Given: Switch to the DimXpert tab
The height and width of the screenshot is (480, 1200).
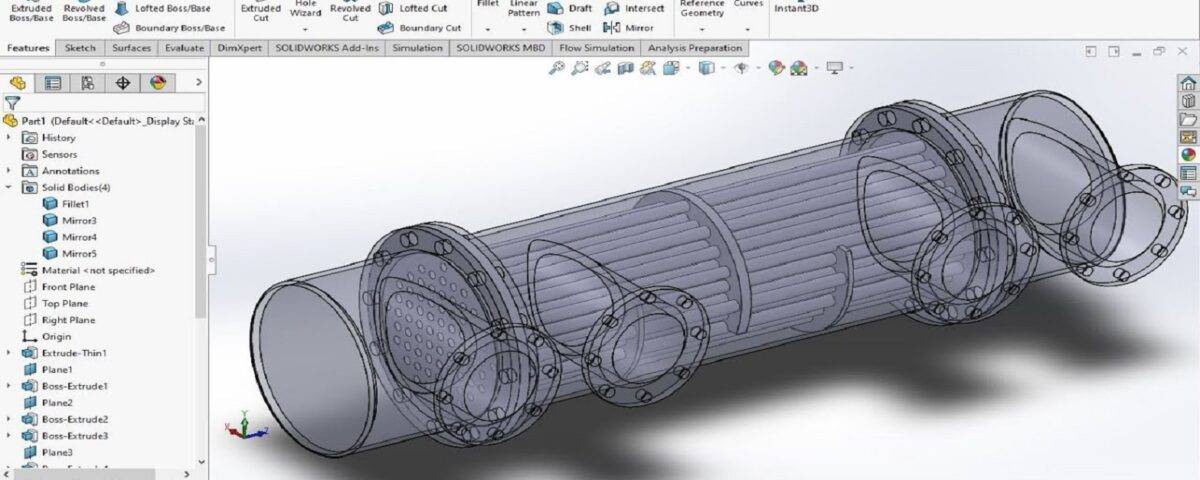Looking at the screenshot, I should coord(240,48).
